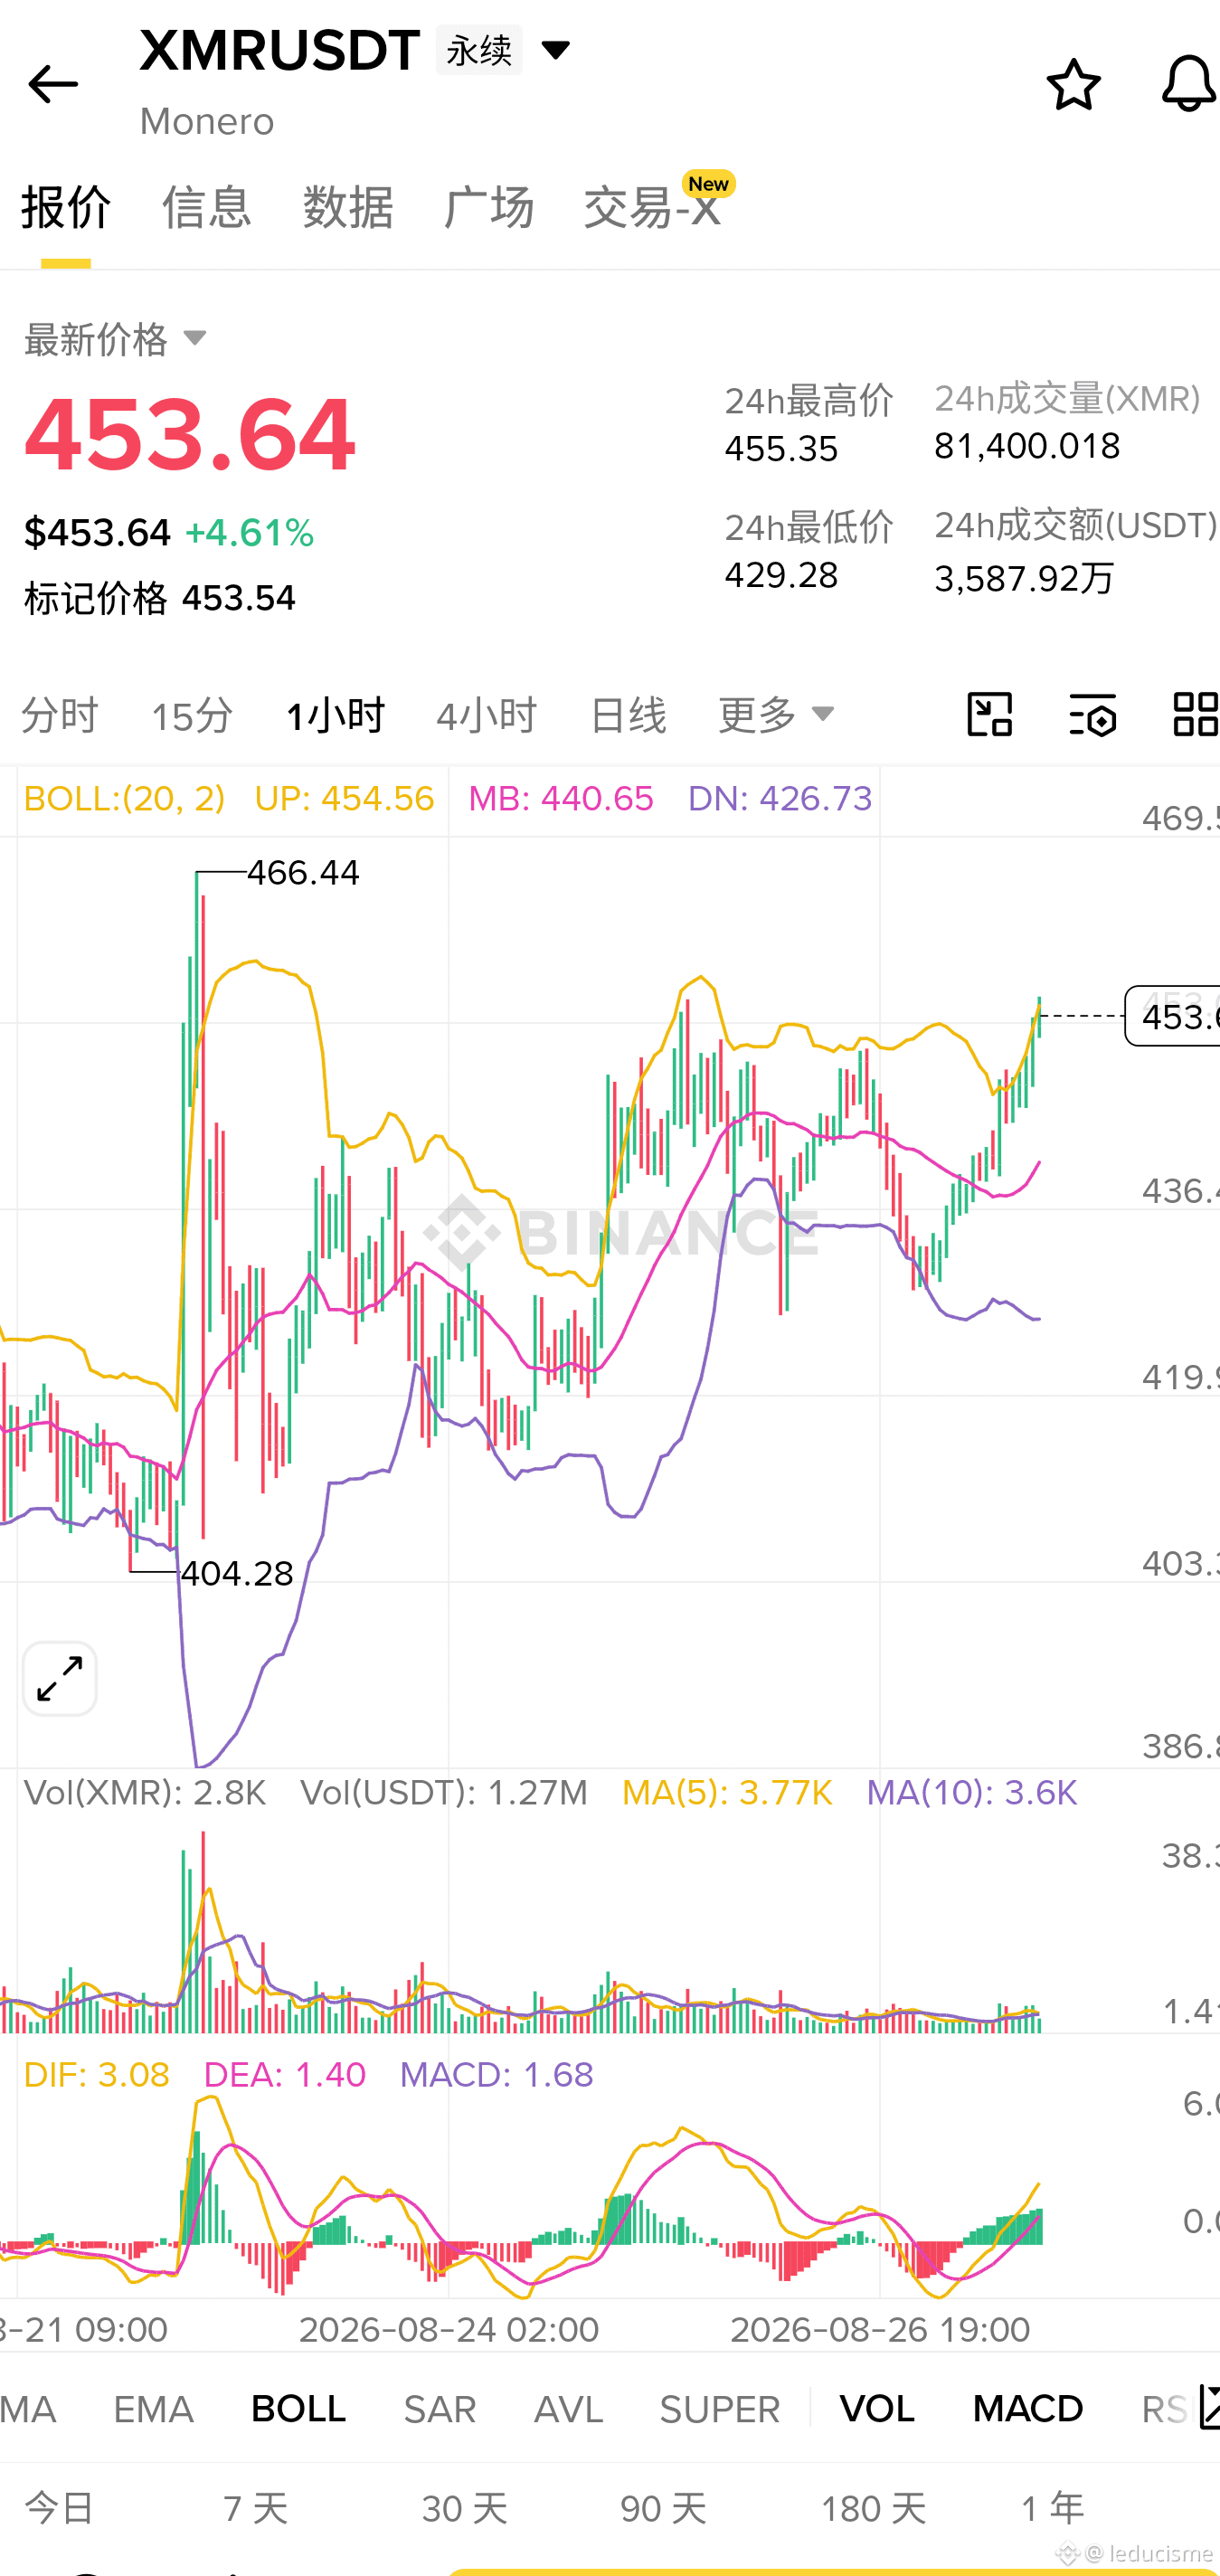Switch to the 广场 tab

coord(489,208)
